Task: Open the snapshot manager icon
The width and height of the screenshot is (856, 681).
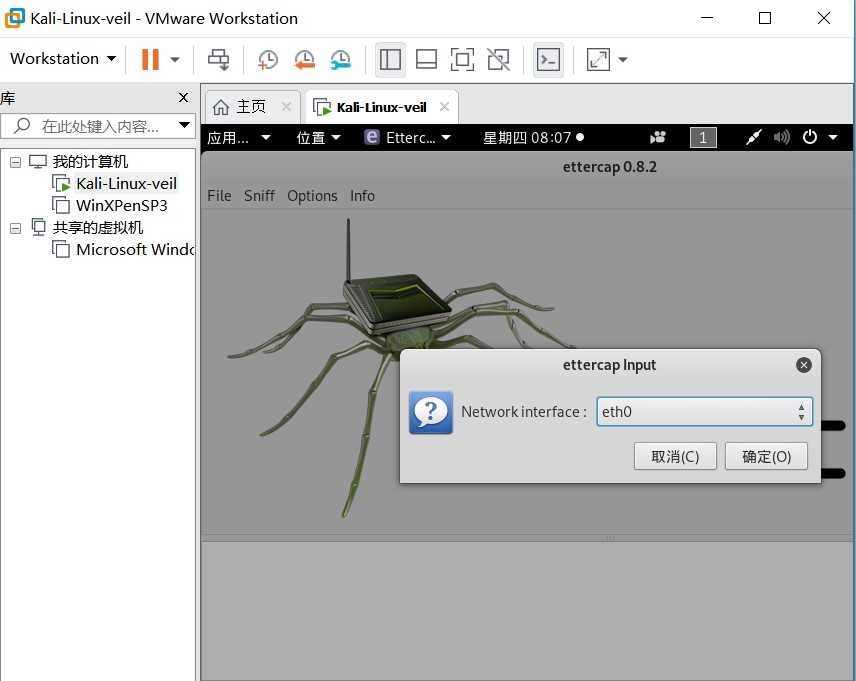Action: (340, 59)
